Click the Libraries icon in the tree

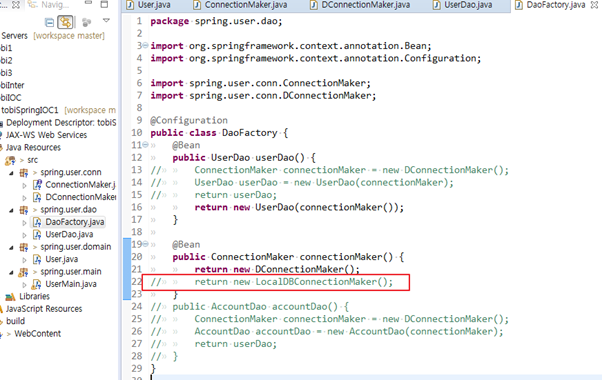click(10, 297)
